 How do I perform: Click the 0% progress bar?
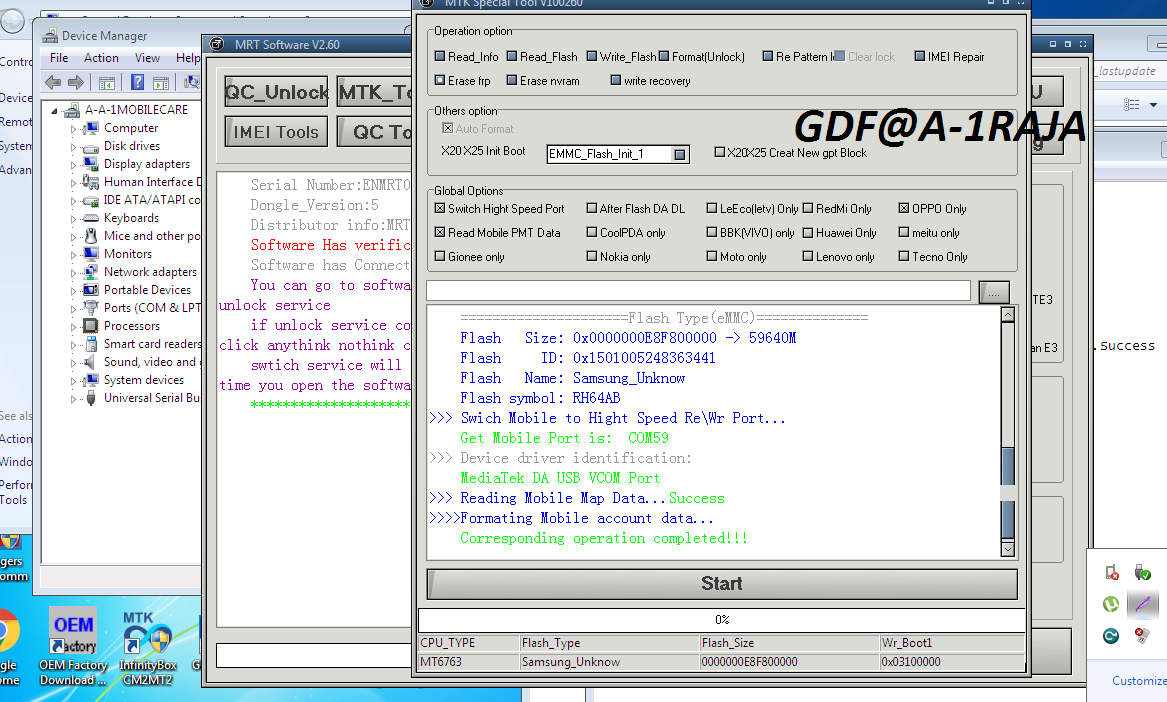click(x=722, y=619)
